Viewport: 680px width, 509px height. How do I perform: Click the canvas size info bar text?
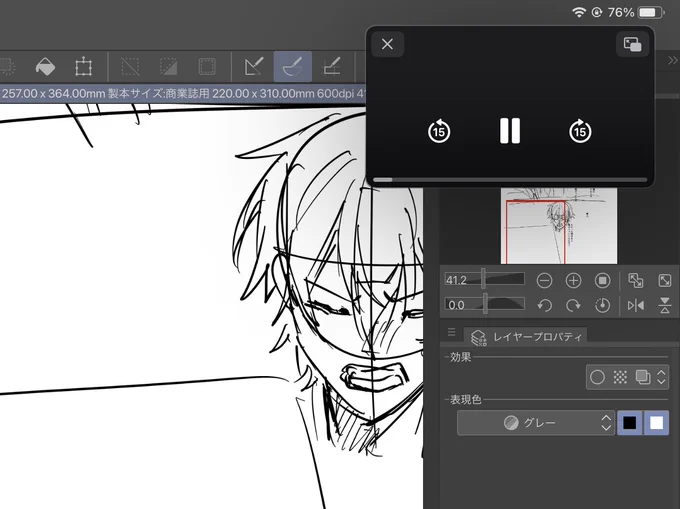tap(183, 94)
